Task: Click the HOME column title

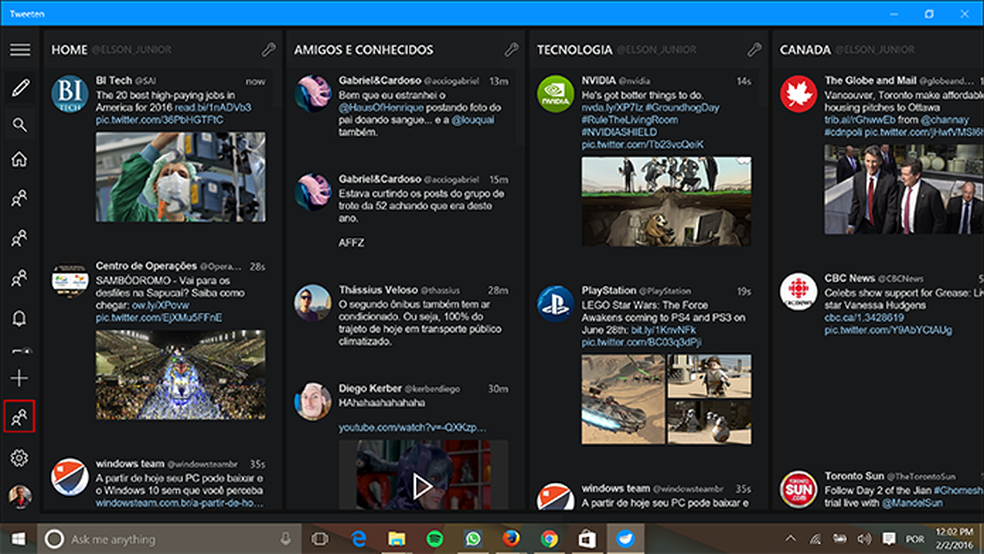Action: pyautogui.click(x=69, y=50)
